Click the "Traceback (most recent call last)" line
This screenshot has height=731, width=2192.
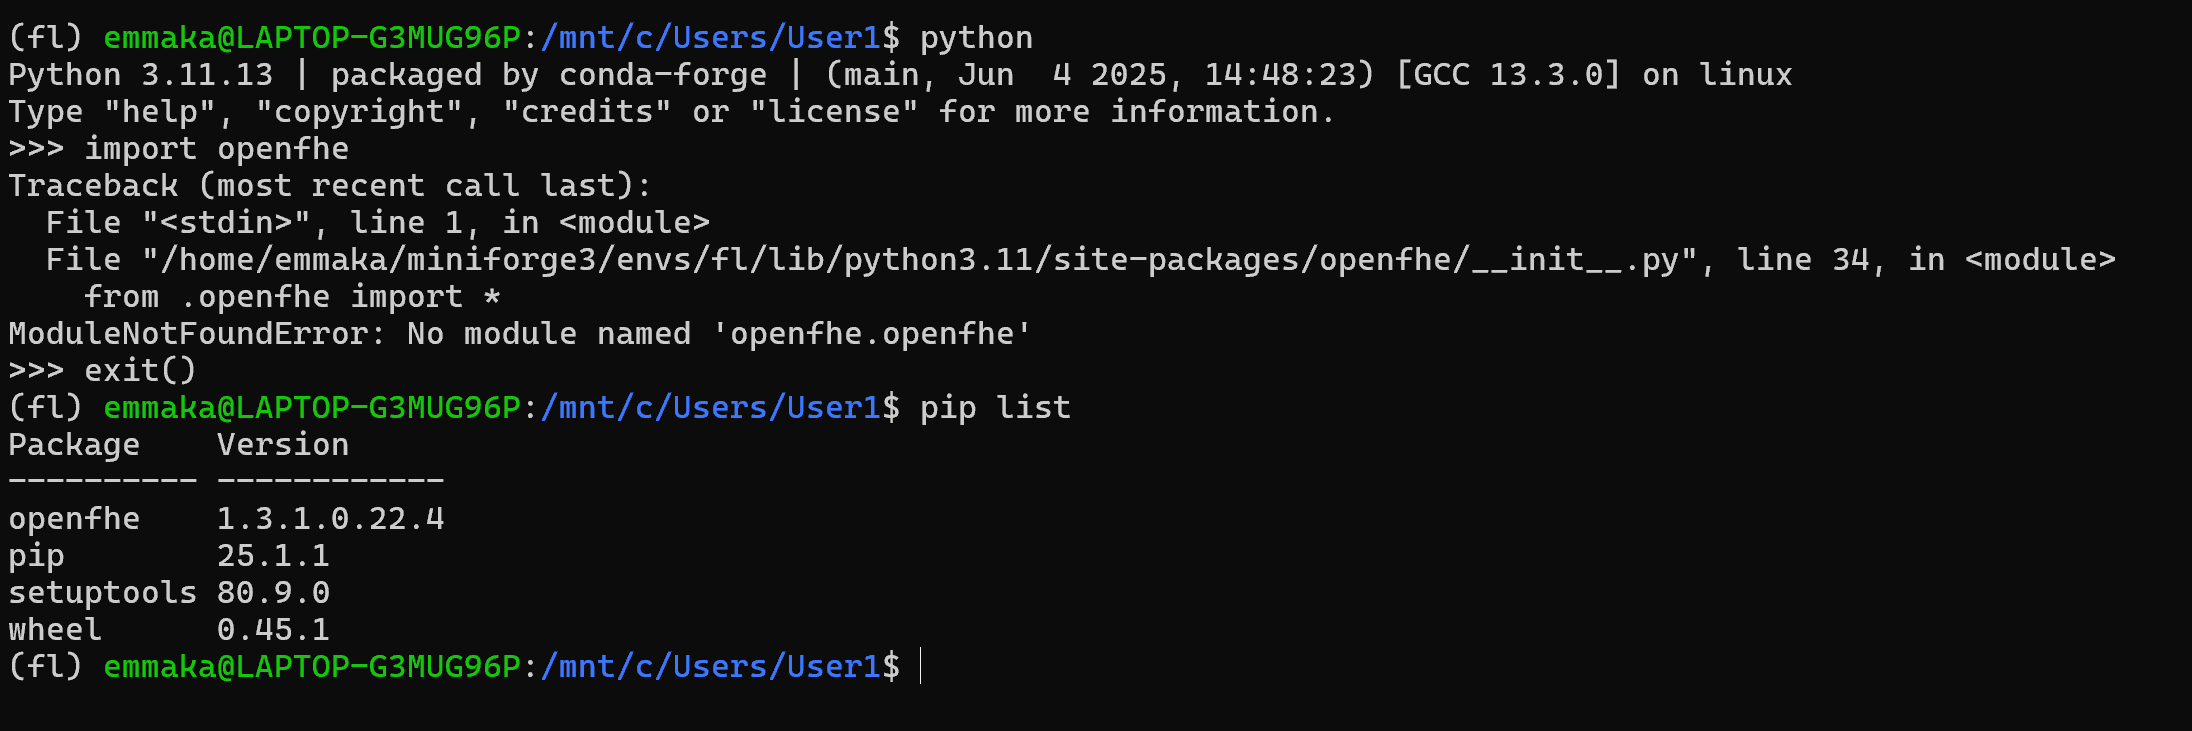[x=329, y=186]
